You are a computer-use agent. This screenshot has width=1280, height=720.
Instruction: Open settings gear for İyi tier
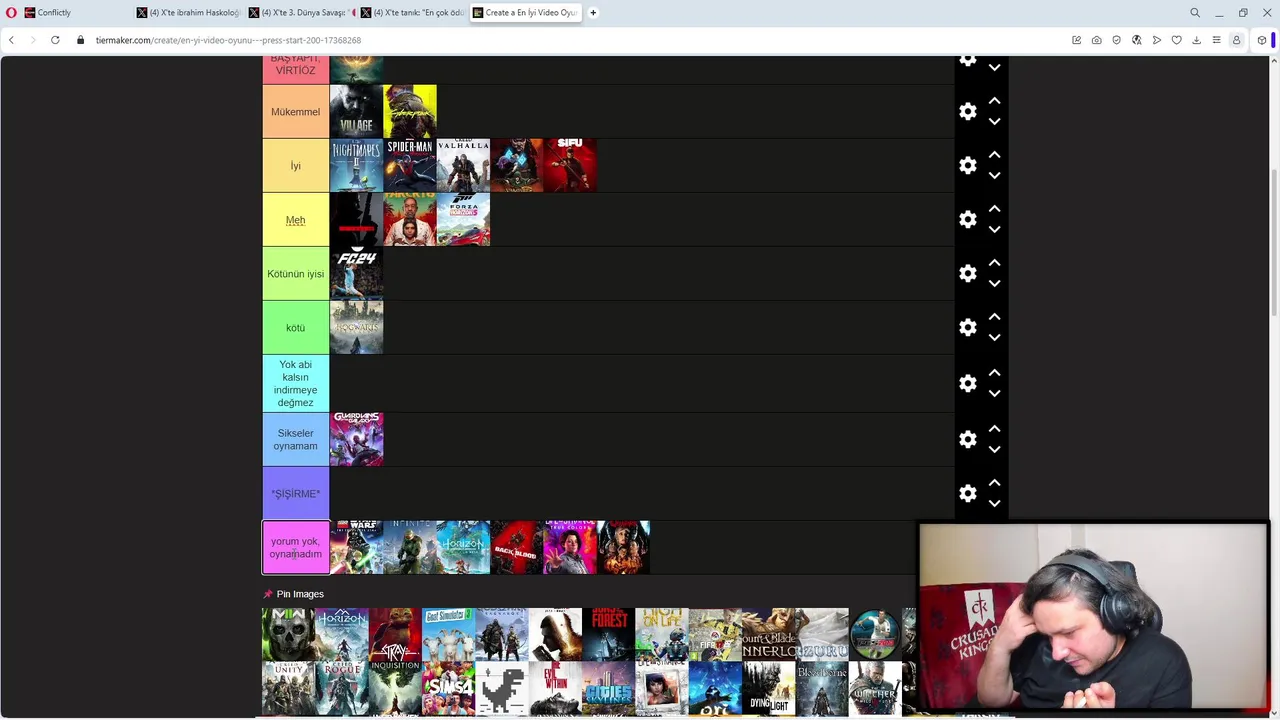click(967, 165)
